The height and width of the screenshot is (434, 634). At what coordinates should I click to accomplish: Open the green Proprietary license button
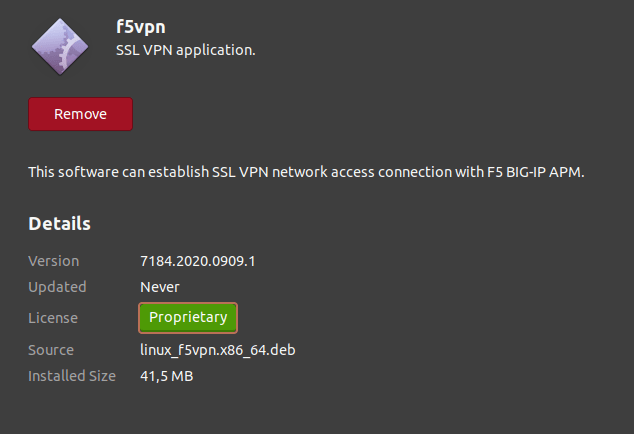[188, 318]
